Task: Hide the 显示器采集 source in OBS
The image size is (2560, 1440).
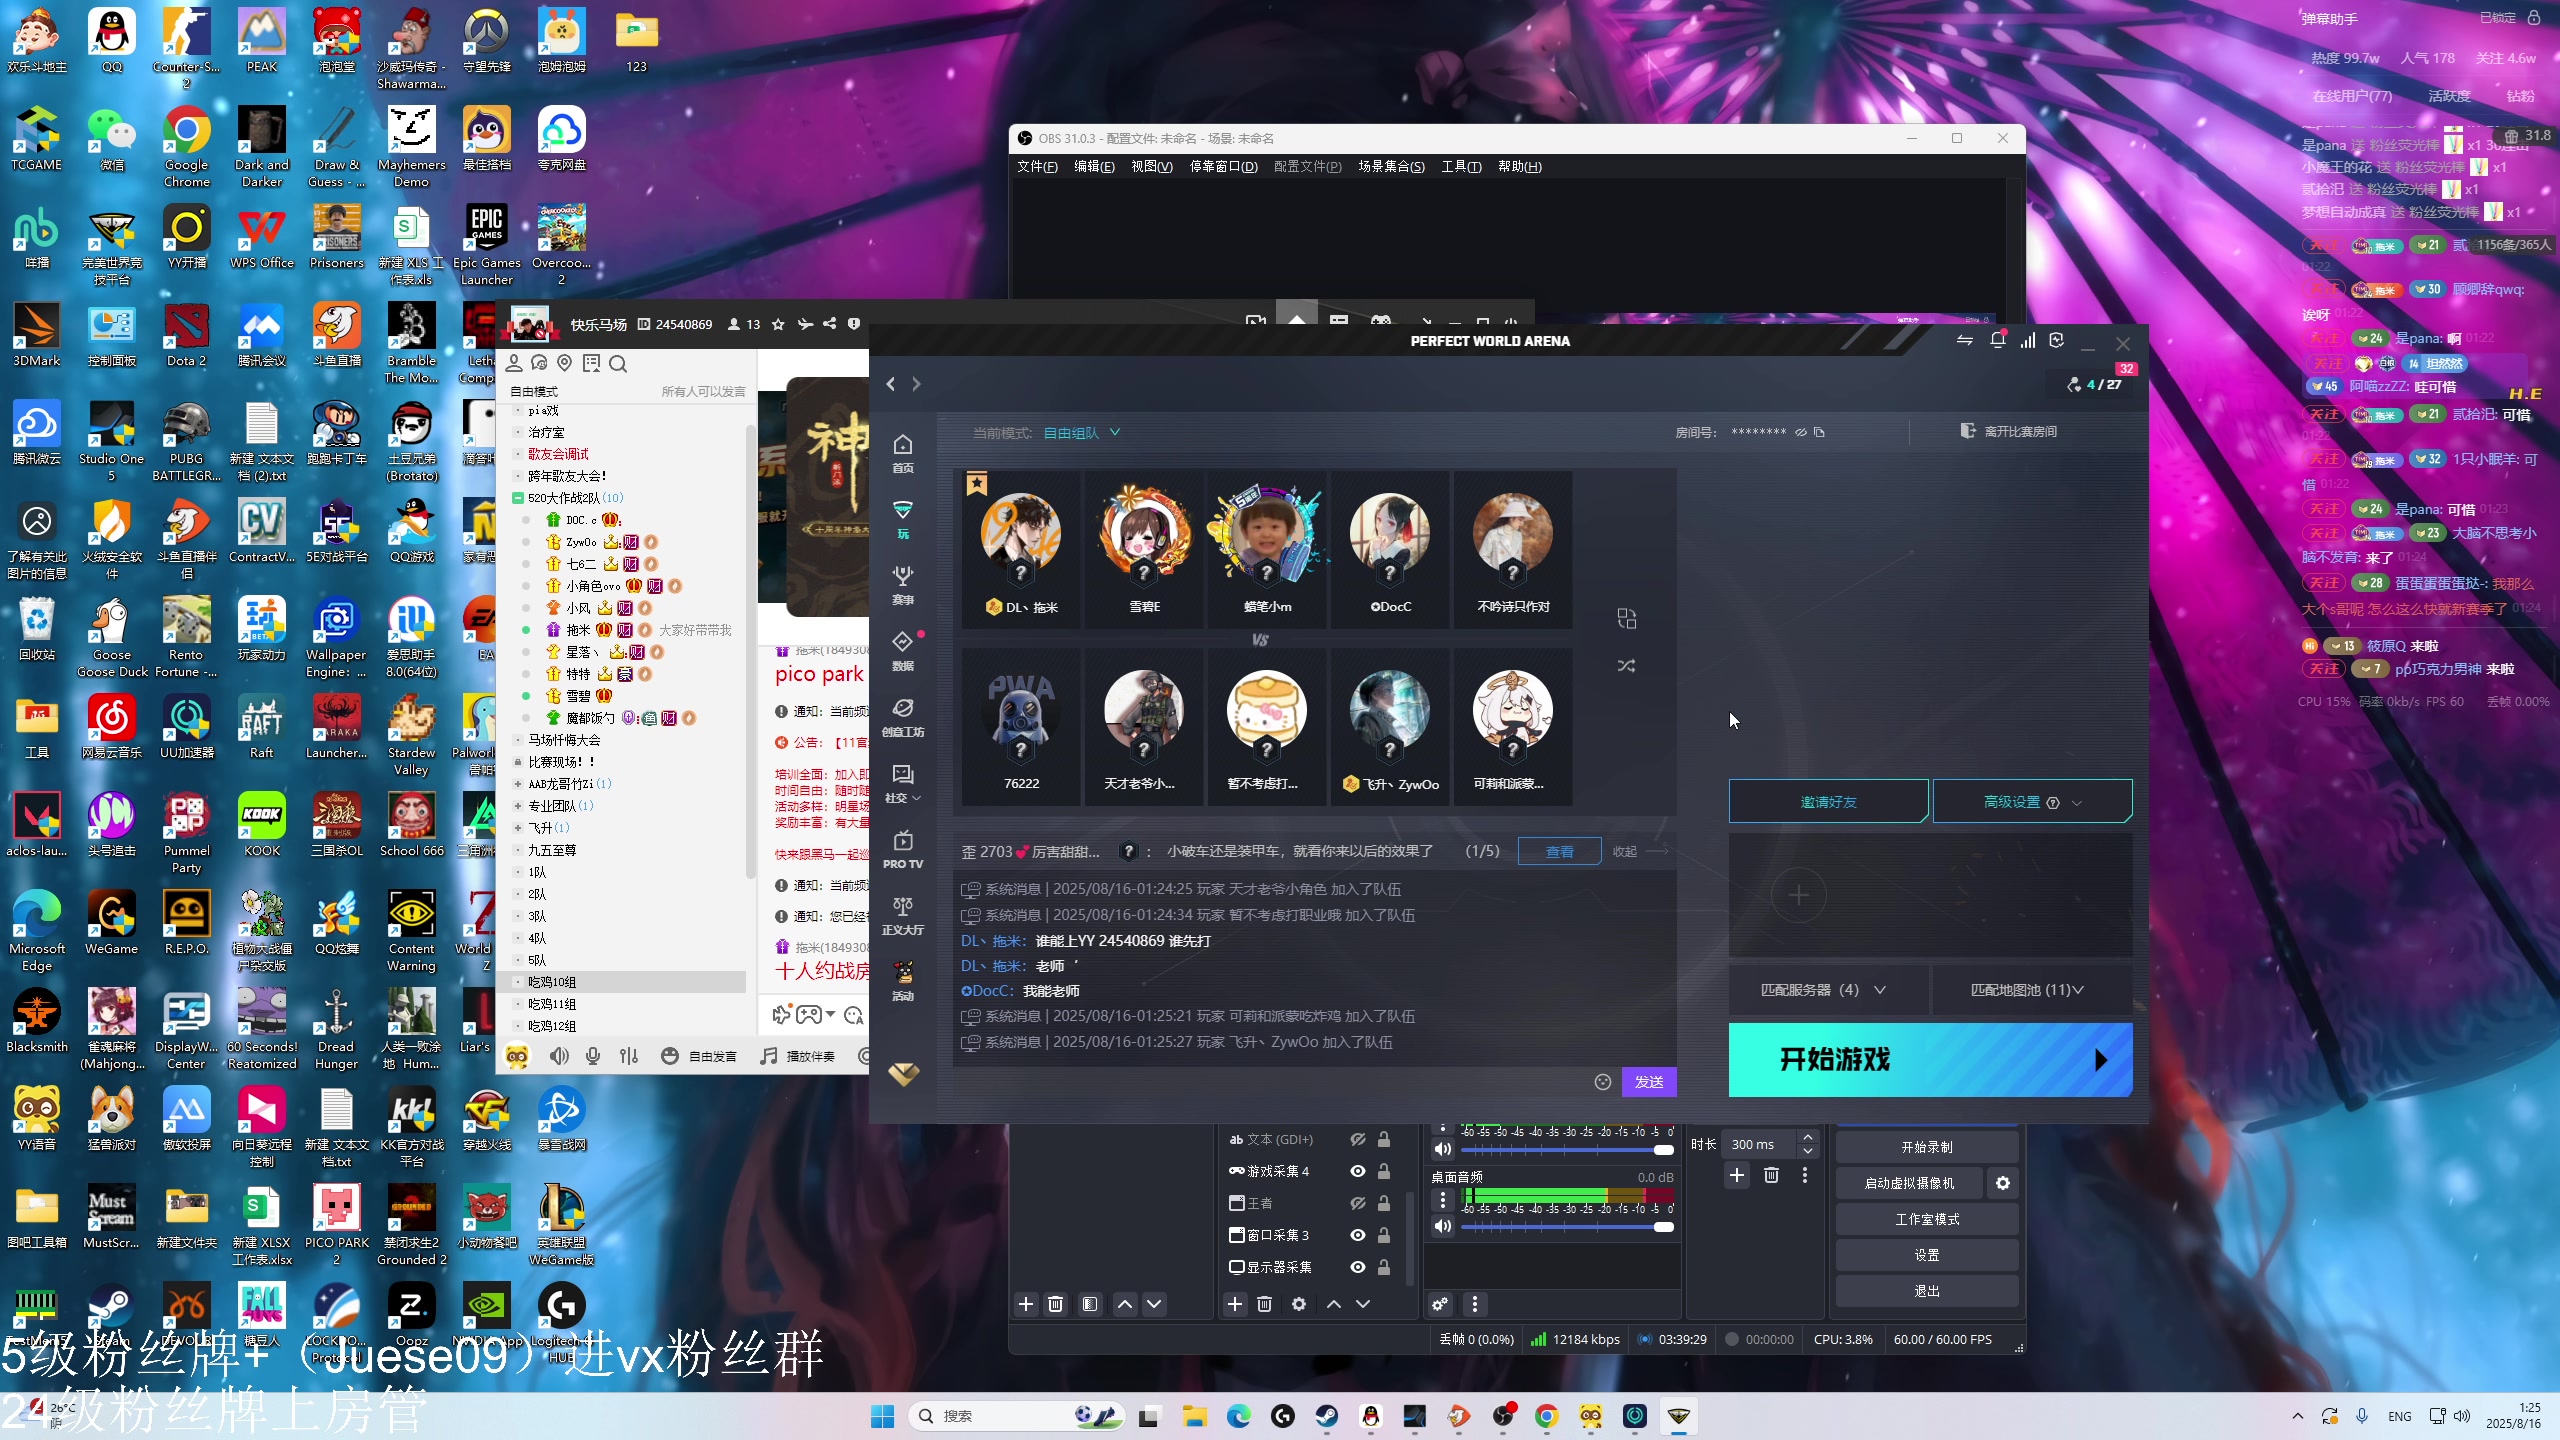Action: [x=1358, y=1267]
